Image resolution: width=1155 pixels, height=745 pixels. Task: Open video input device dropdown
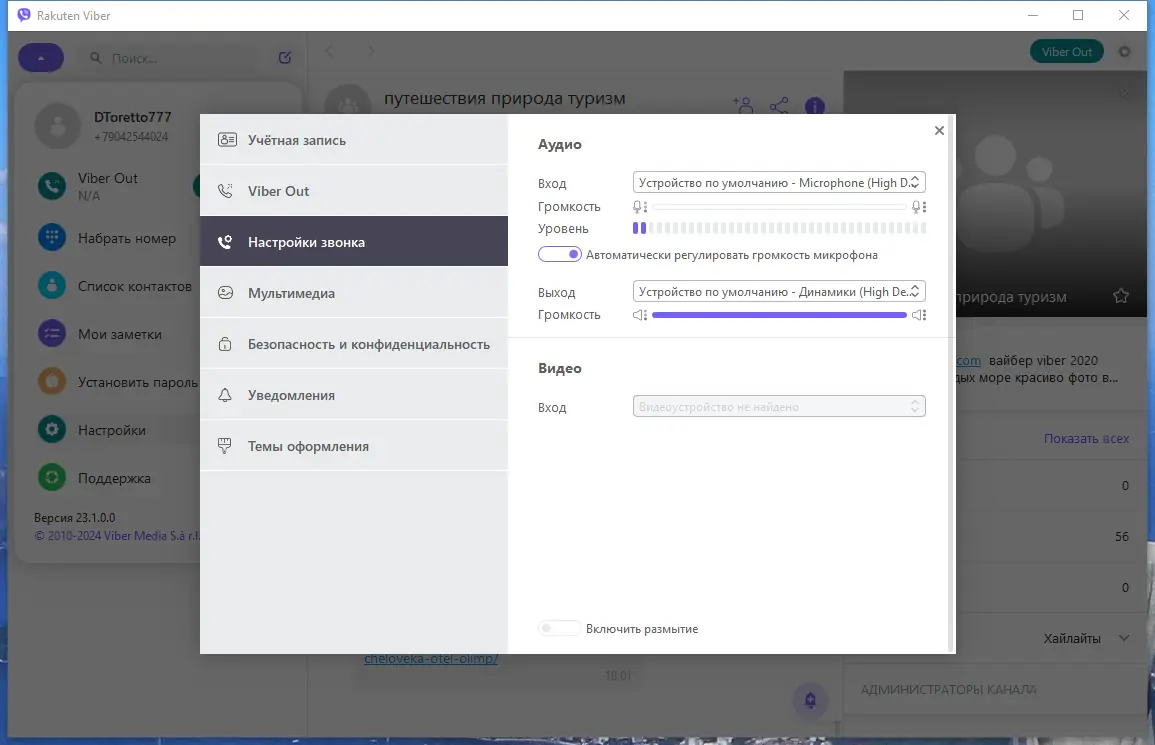click(779, 407)
